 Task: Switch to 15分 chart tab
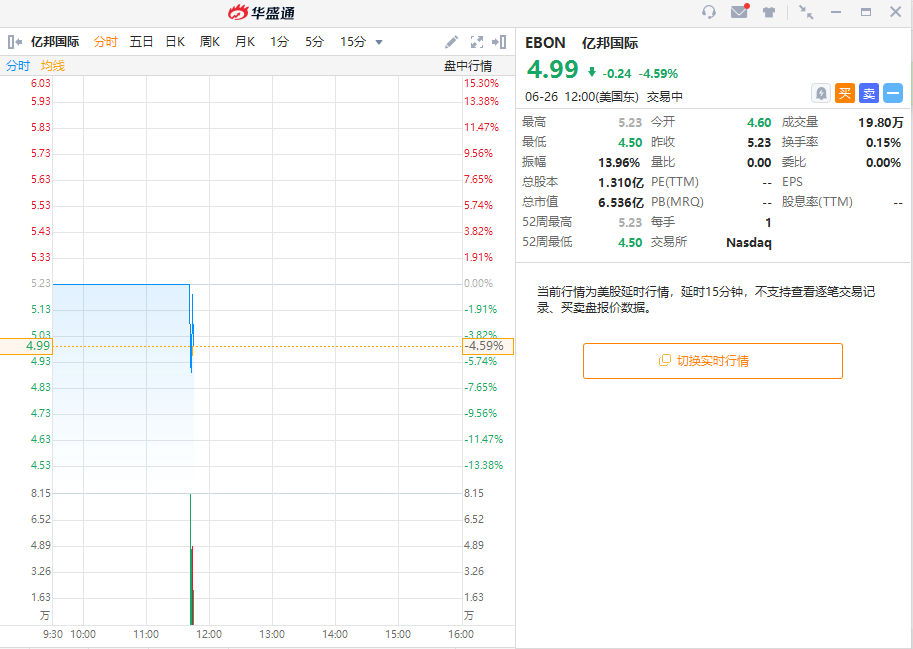(353, 42)
